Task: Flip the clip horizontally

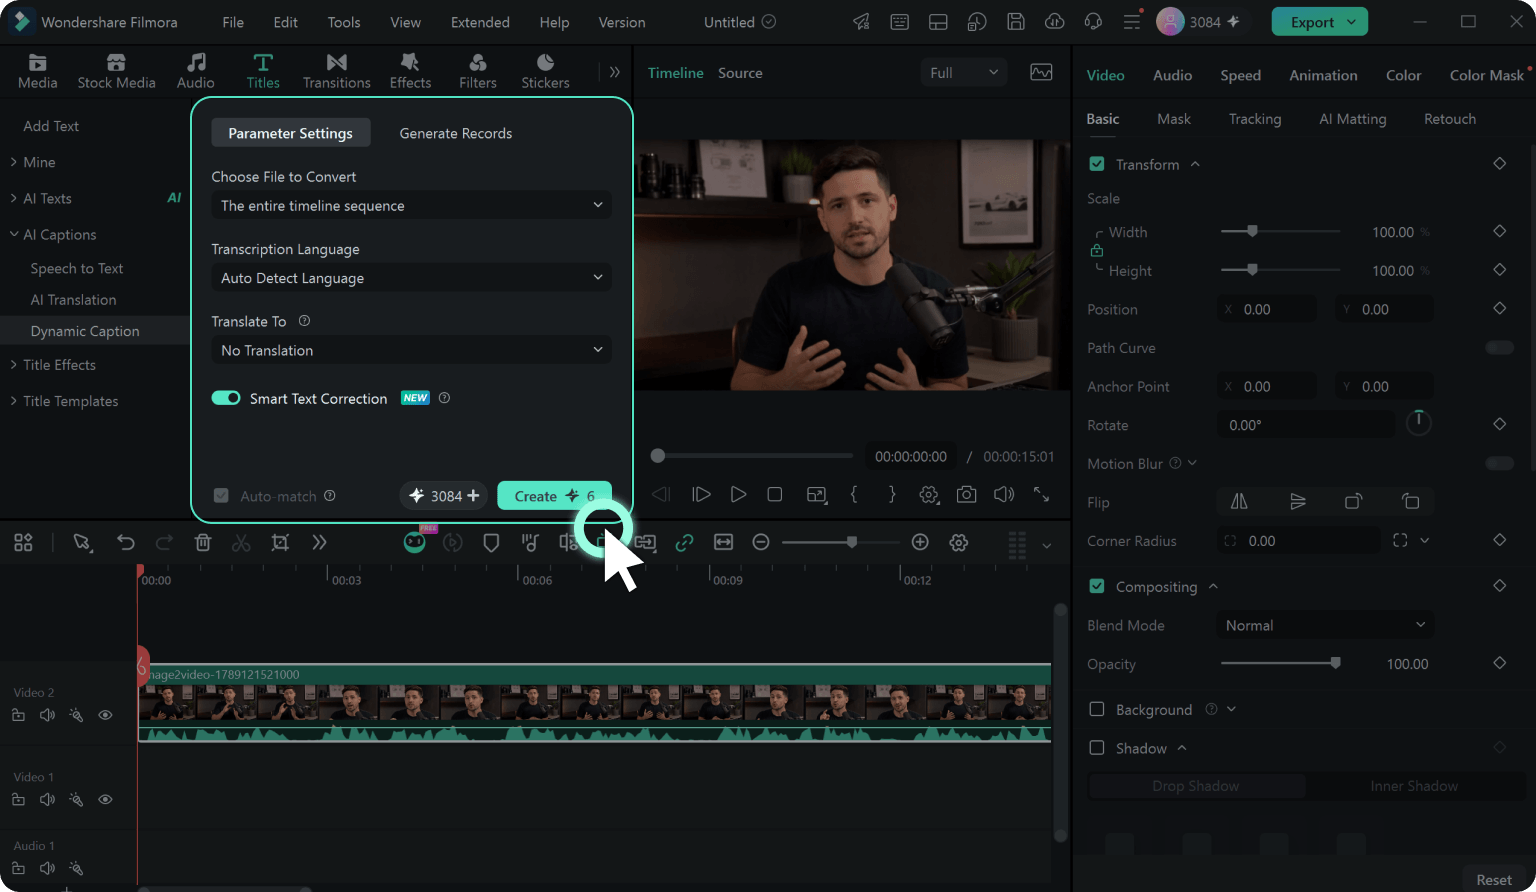Action: point(1239,502)
